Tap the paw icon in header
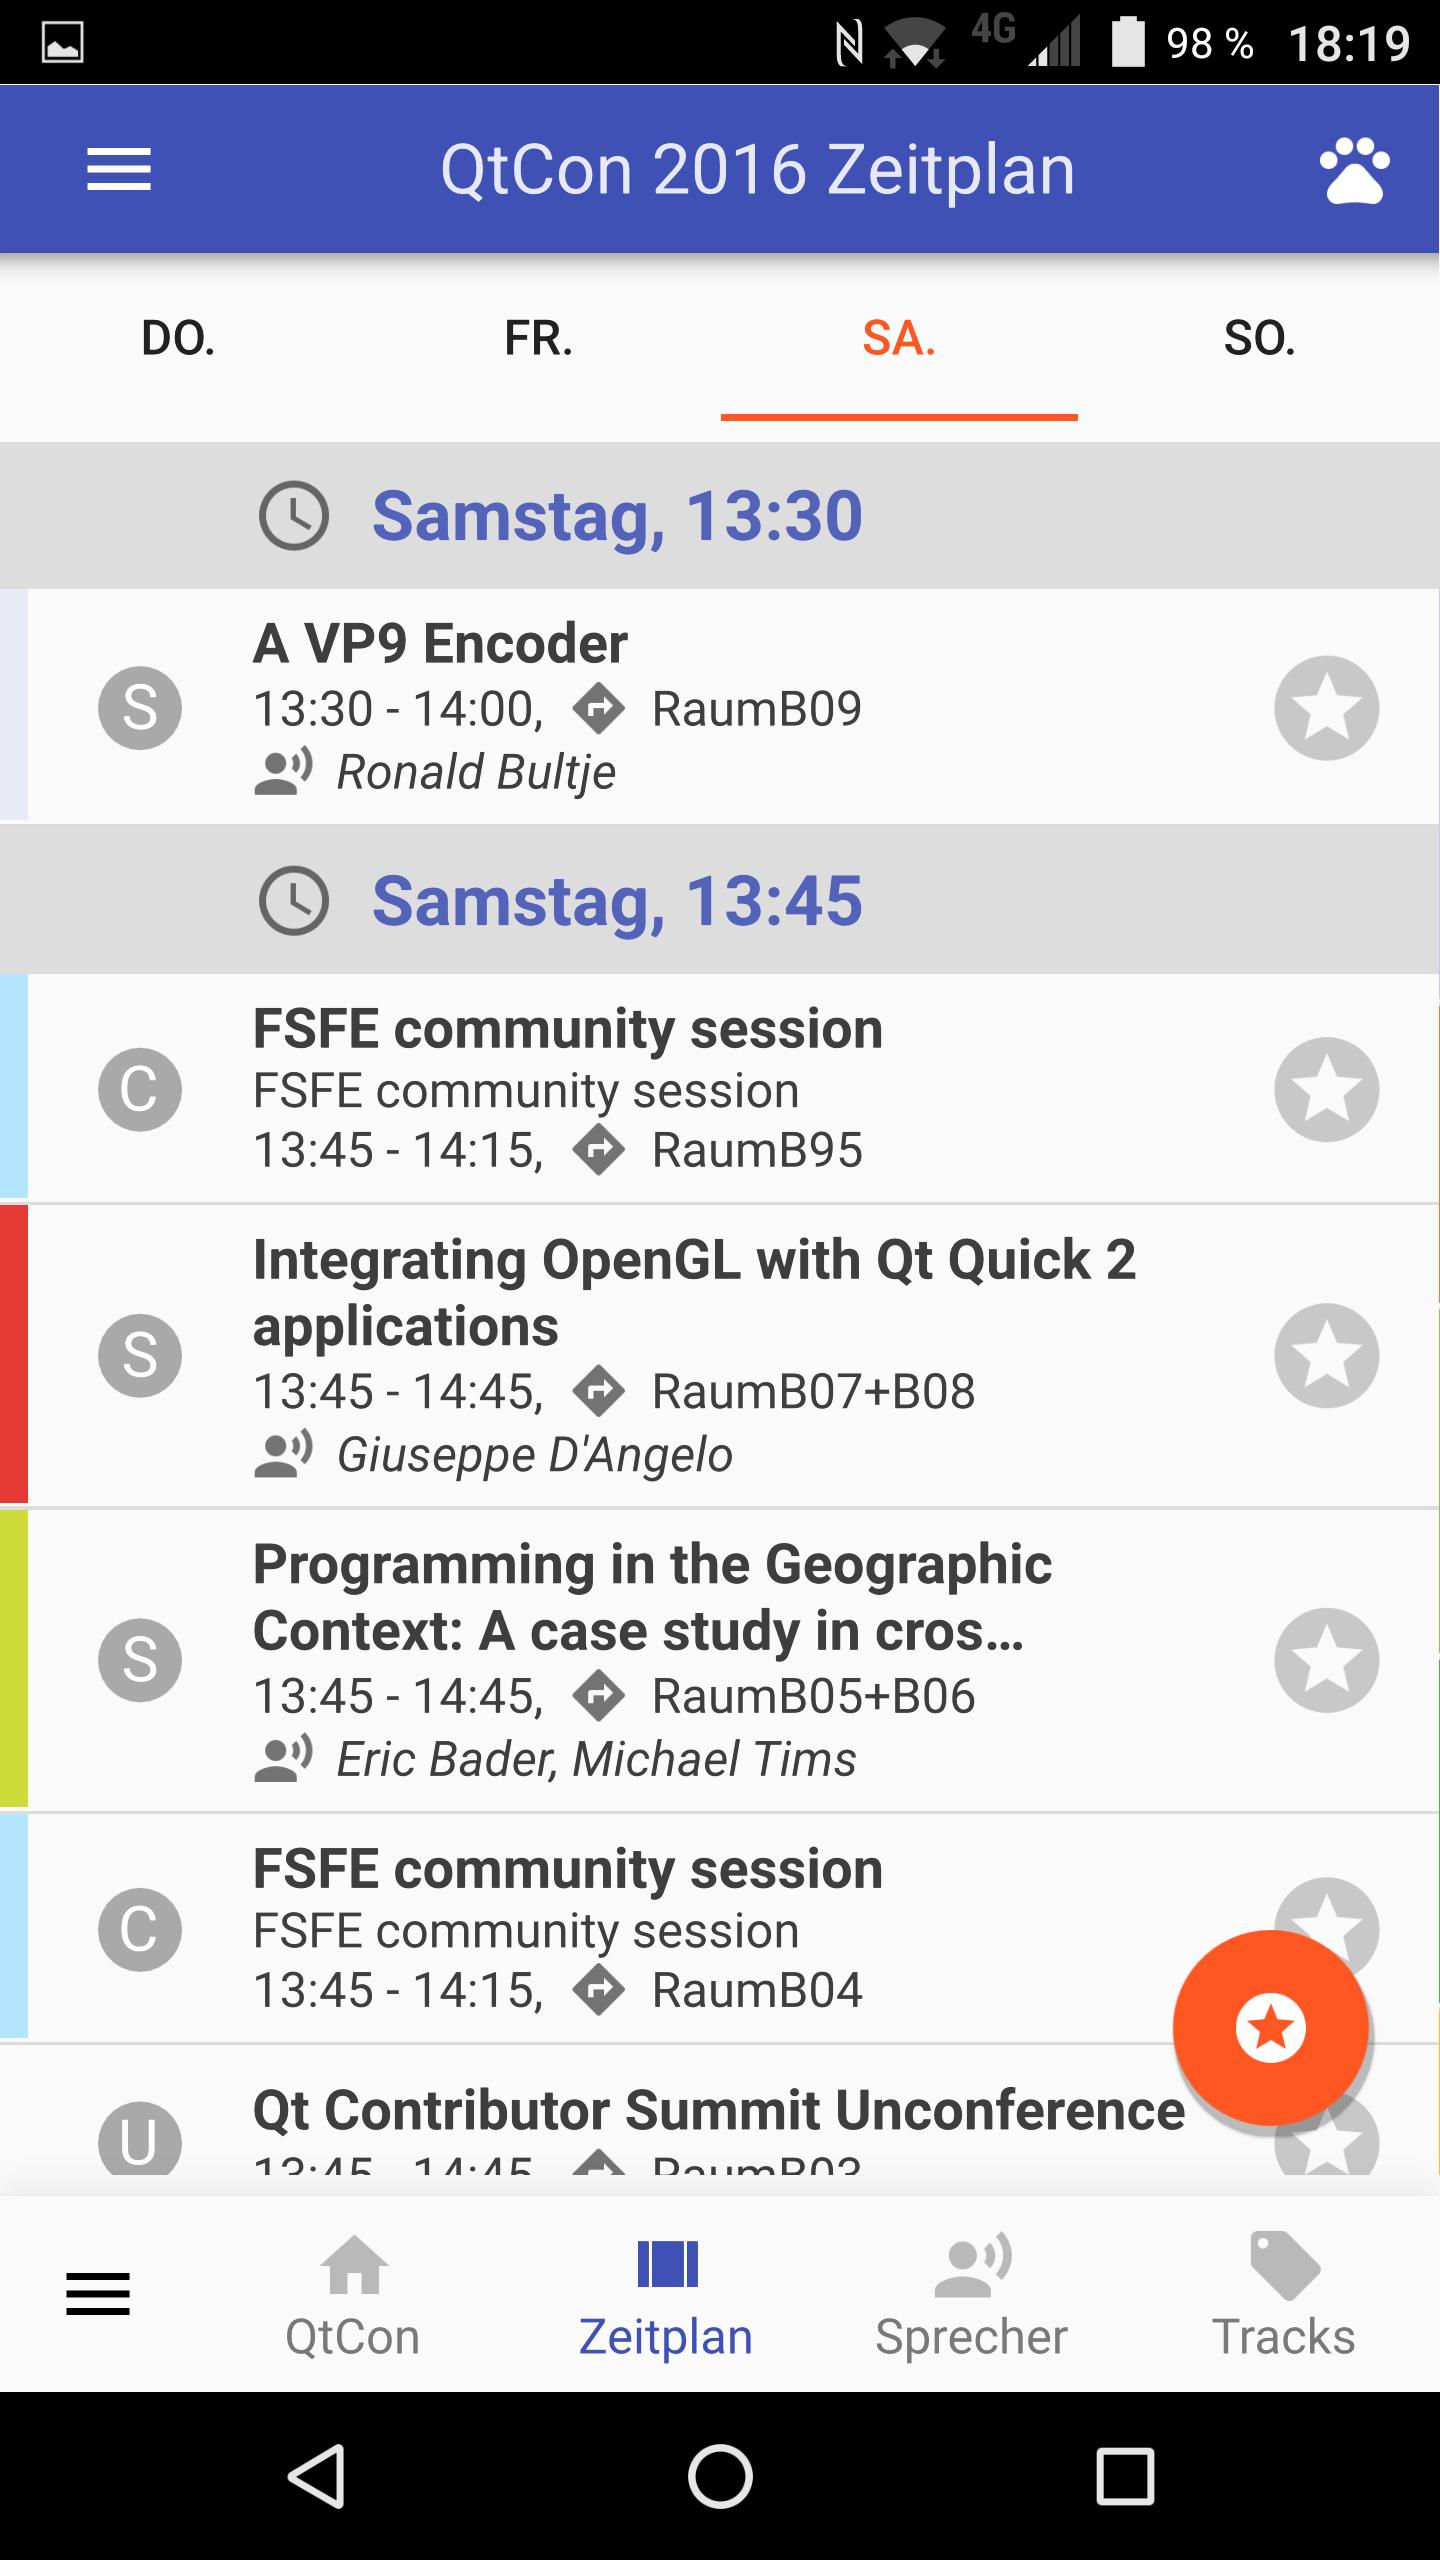The height and width of the screenshot is (2560, 1440). click(x=1354, y=170)
